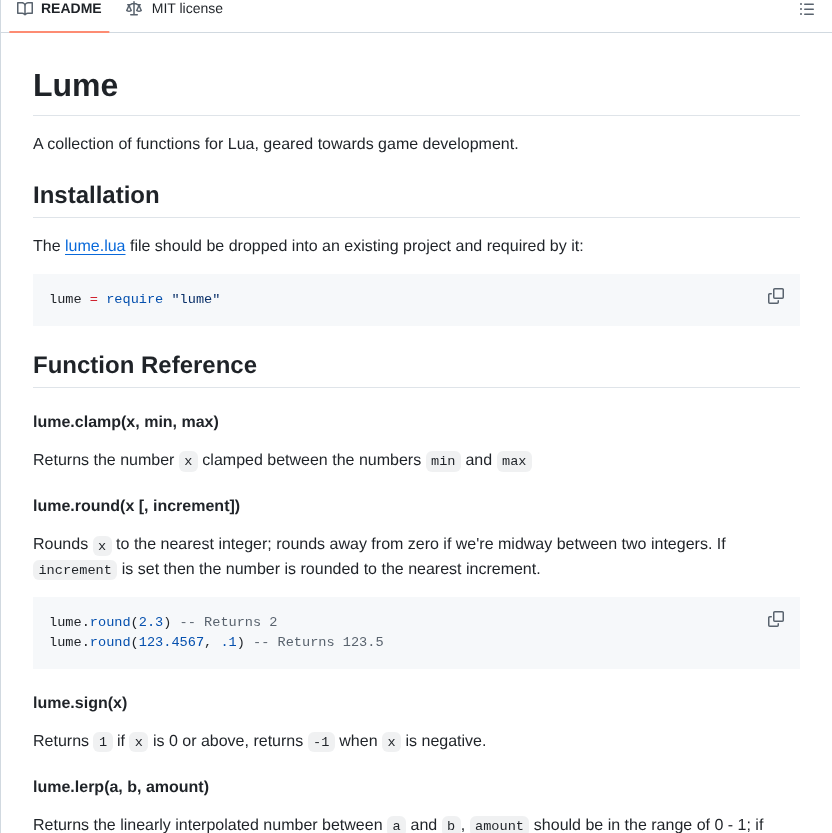Click the copy icon beside the rounding examples
832x833 pixels.
(x=776, y=619)
